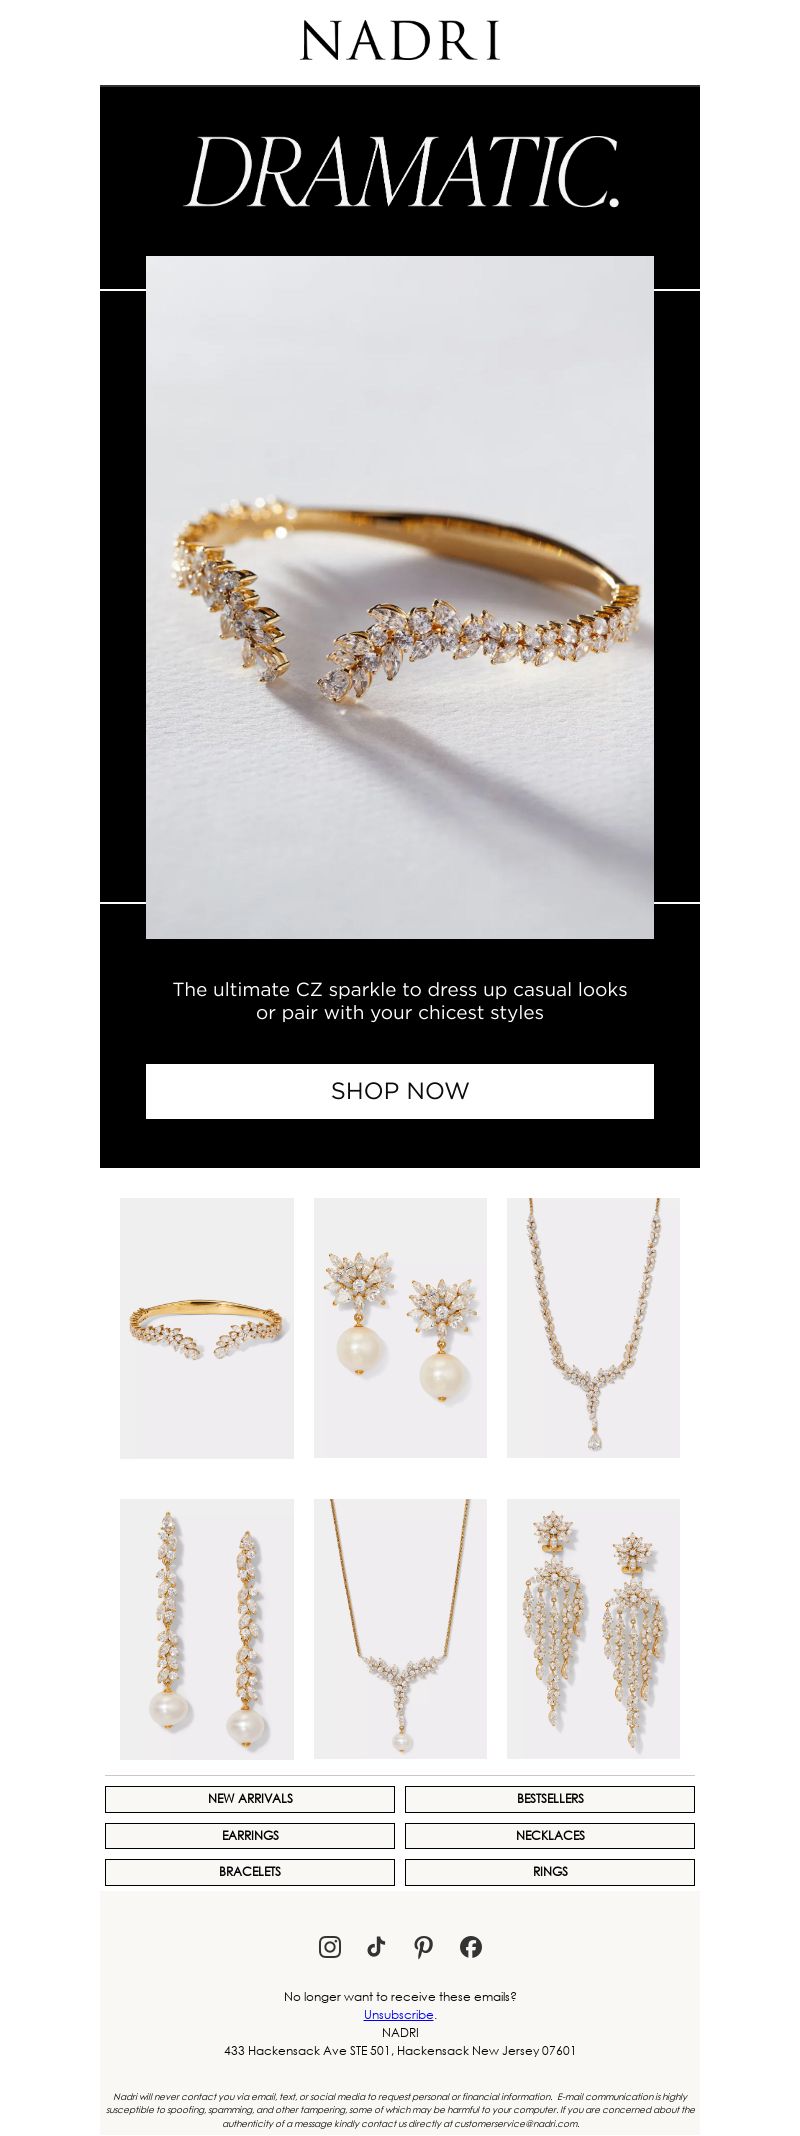This screenshot has height=2136, width=800.
Task: Open the TikTok icon link
Action: pyautogui.click(x=376, y=1946)
